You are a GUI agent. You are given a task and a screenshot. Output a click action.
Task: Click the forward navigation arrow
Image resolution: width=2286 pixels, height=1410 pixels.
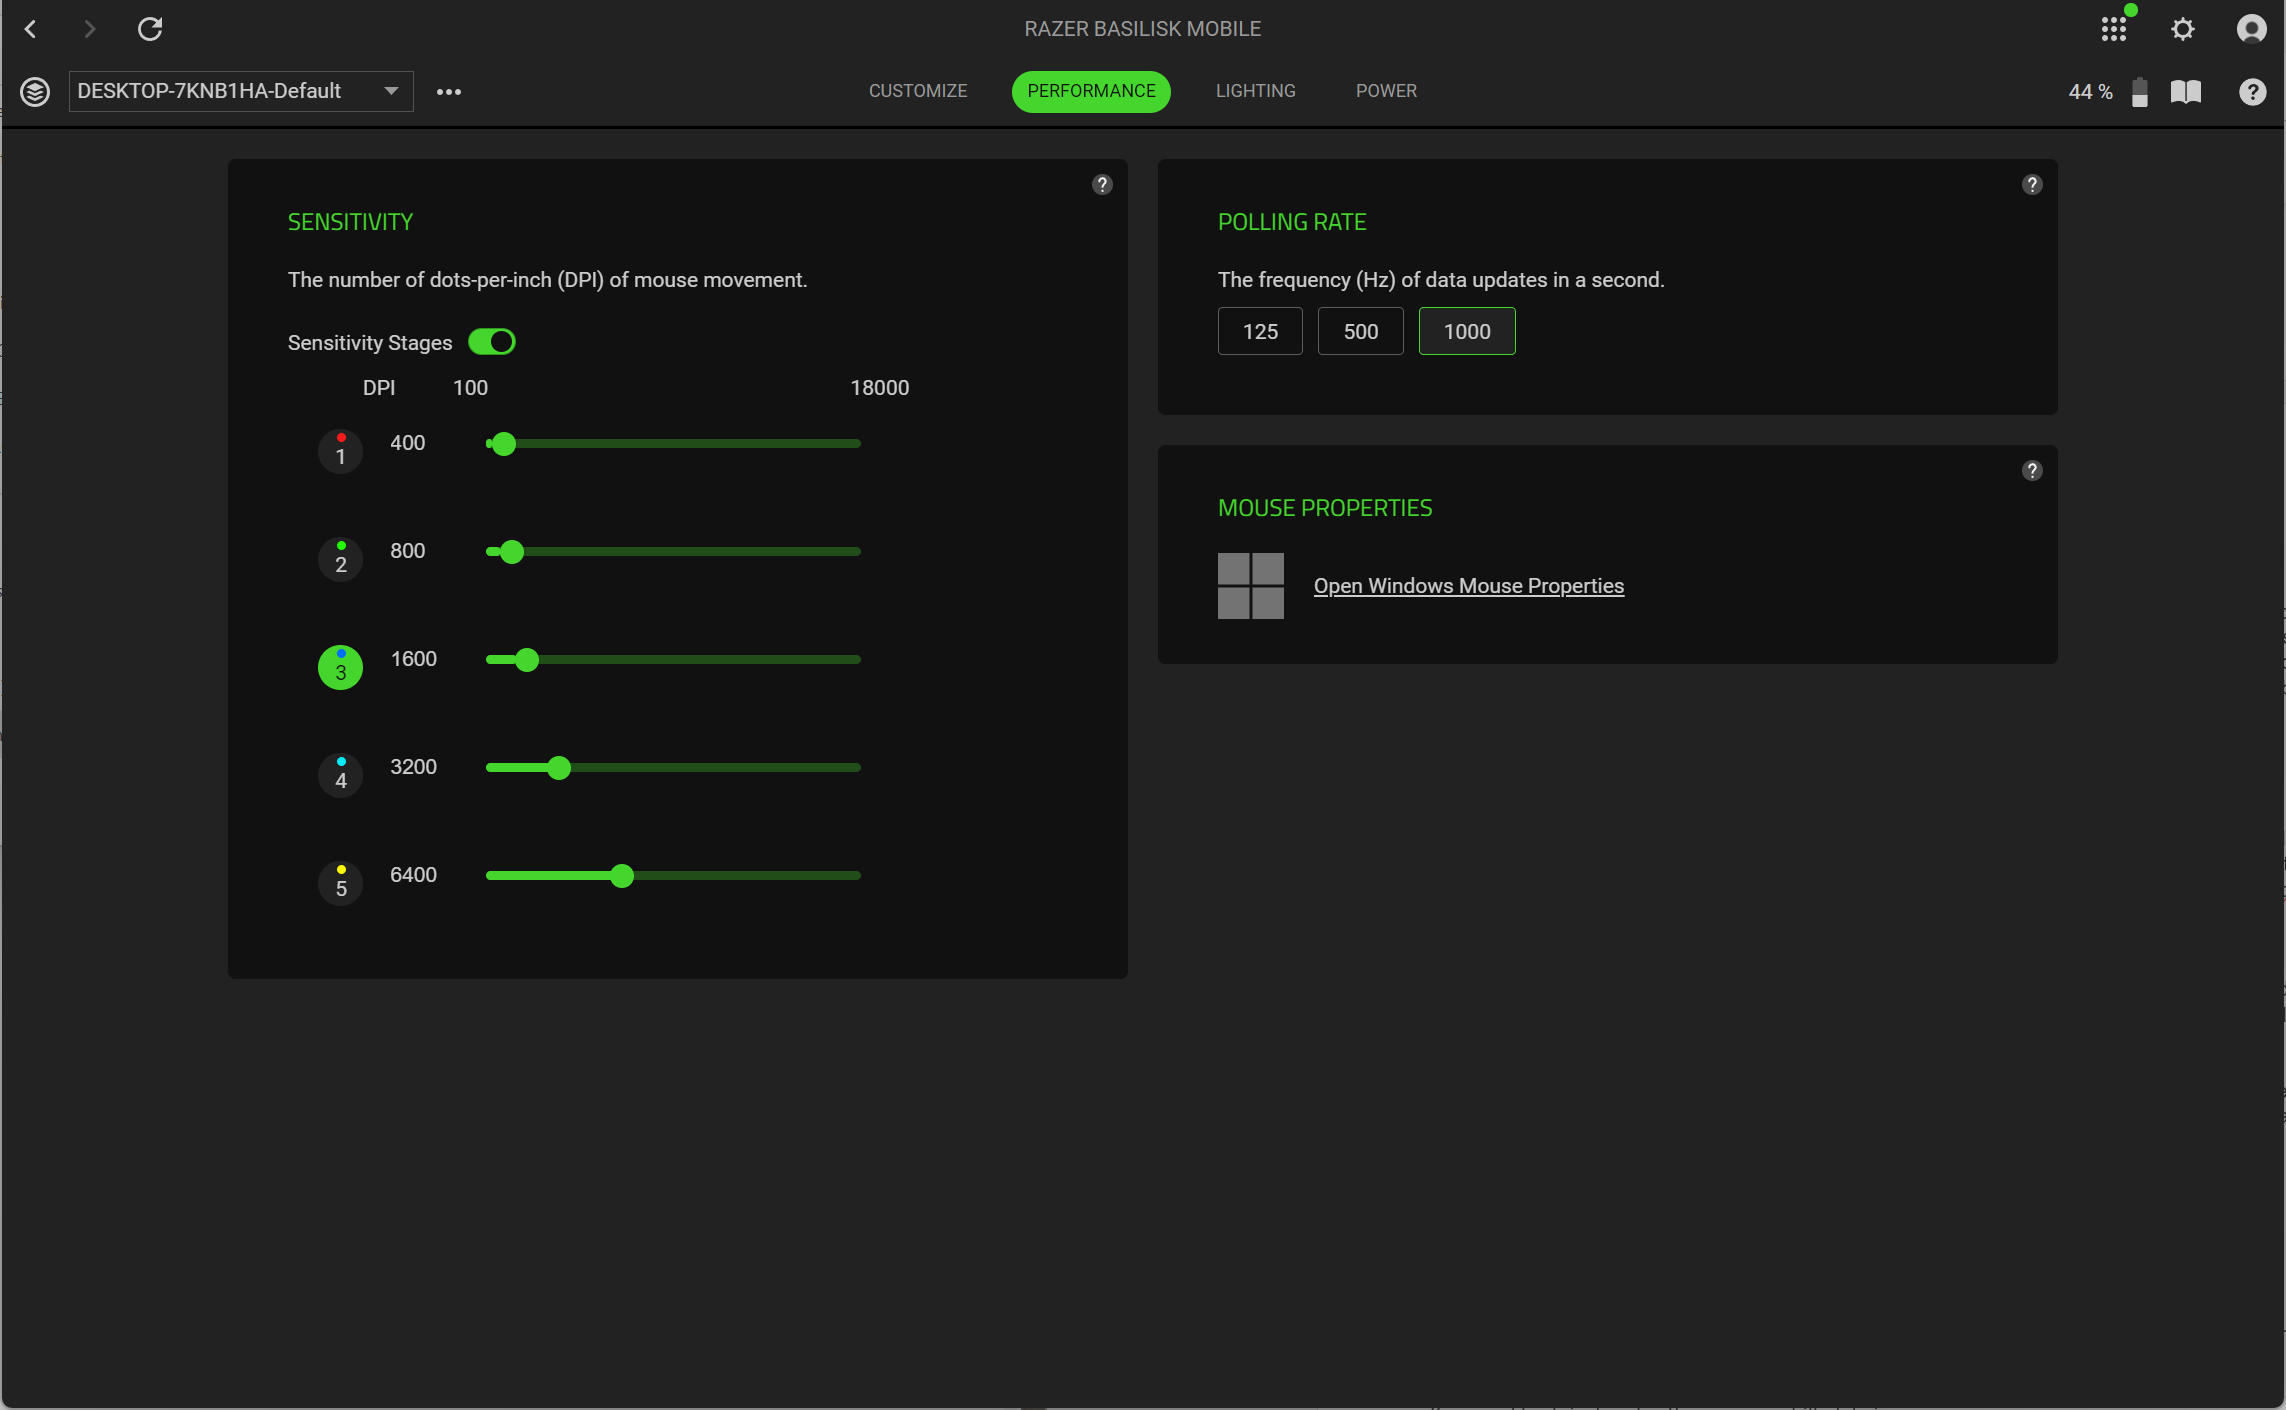pyautogui.click(x=90, y=29)
